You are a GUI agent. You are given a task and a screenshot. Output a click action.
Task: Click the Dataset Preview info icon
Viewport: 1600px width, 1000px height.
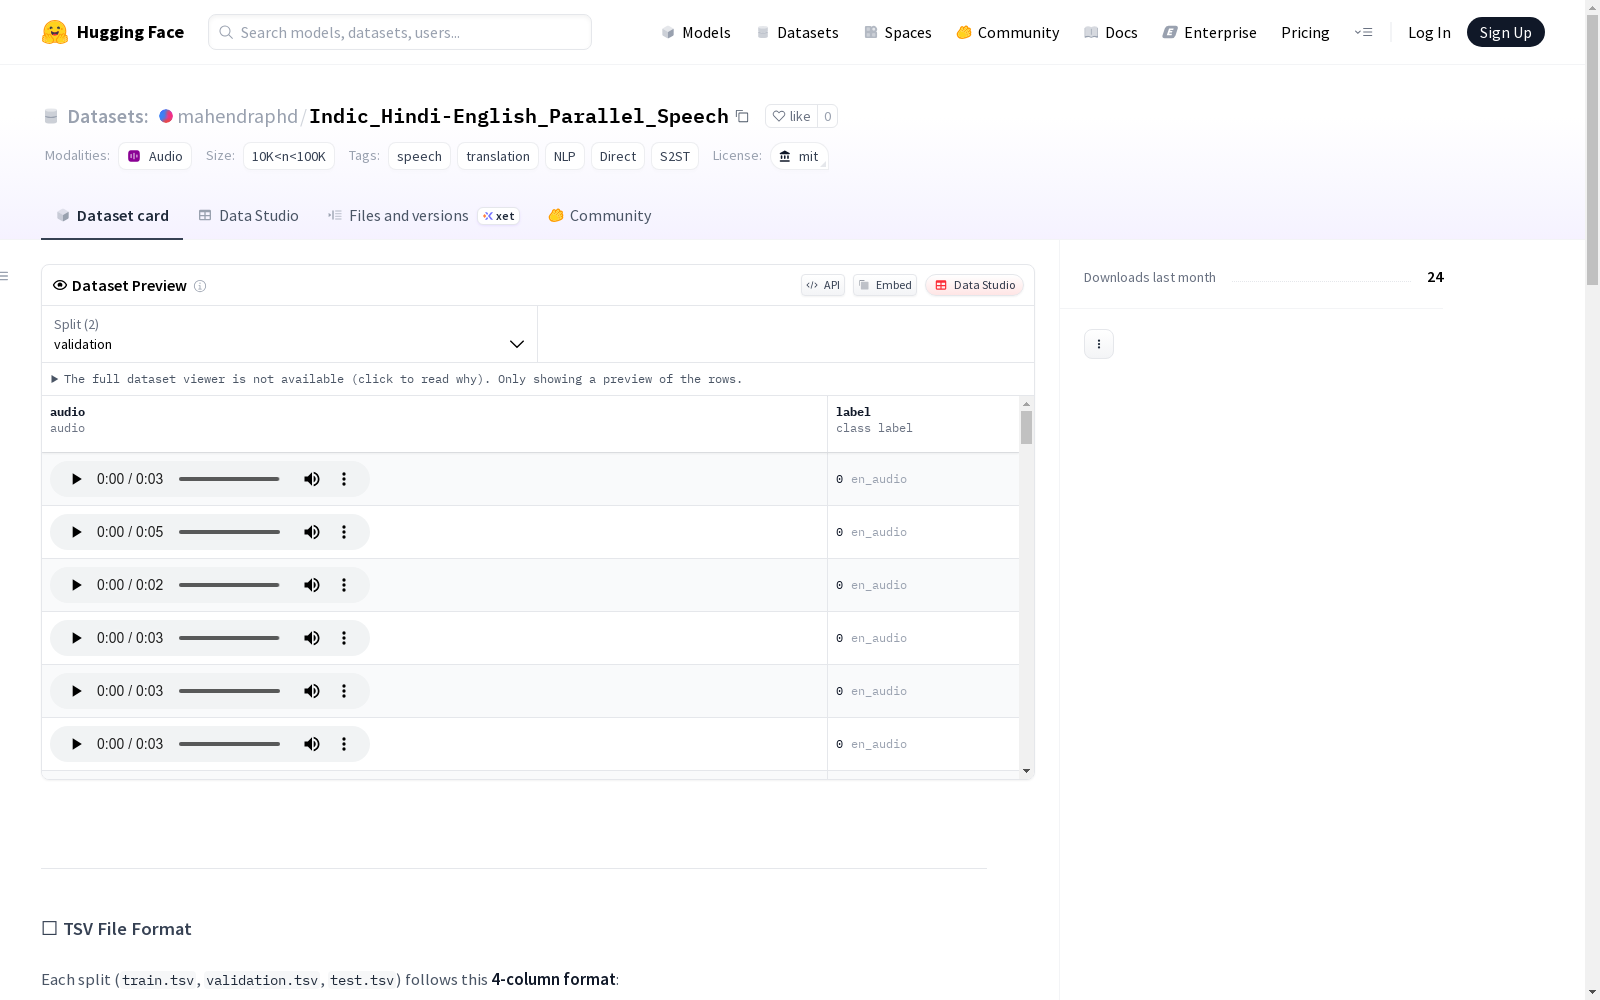[200, 286]
